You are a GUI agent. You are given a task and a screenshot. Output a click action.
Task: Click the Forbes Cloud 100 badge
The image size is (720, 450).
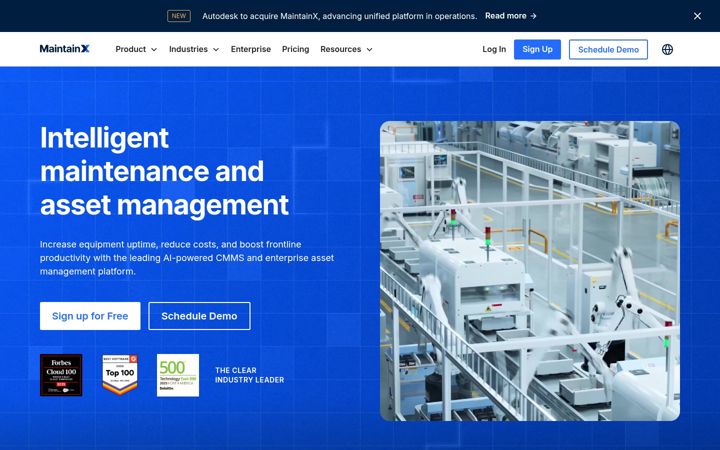(61, 375)
